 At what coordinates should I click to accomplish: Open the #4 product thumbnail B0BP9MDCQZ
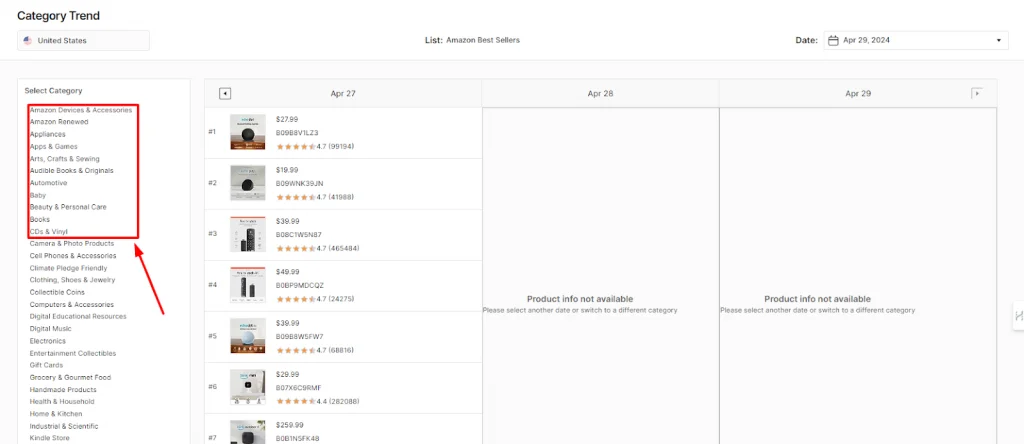pyautogui.click(x=248, y=285)
